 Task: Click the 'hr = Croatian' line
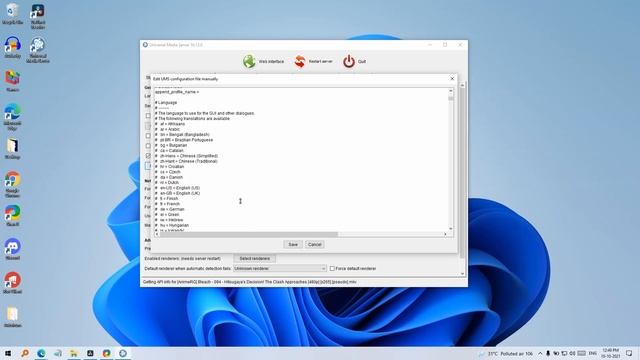(x=169, y=167)
